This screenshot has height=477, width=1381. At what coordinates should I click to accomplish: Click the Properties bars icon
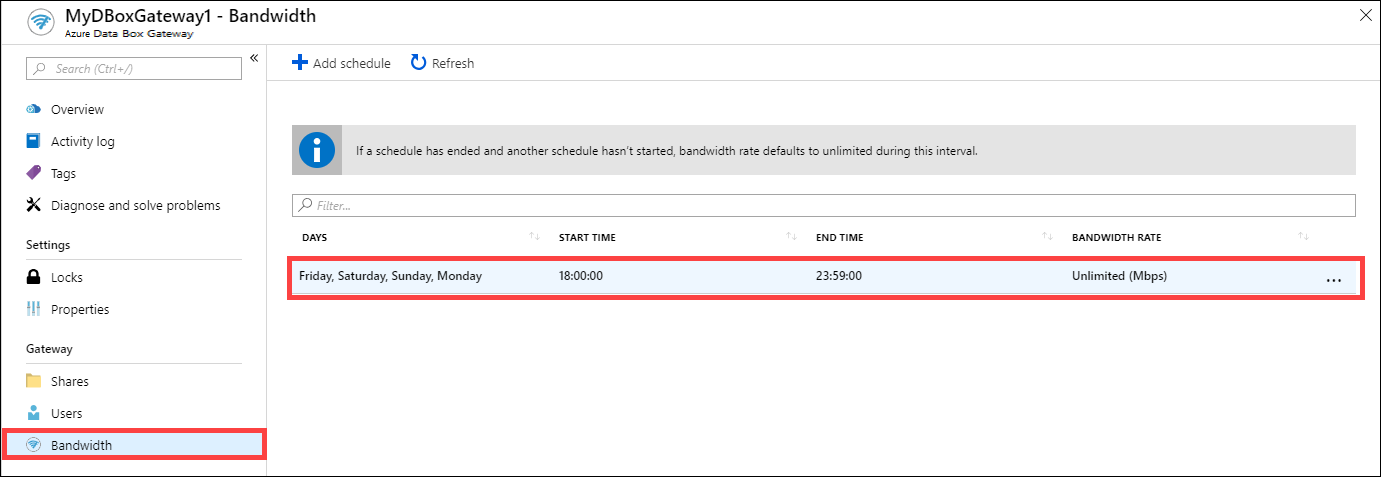(x=33, y=309)
